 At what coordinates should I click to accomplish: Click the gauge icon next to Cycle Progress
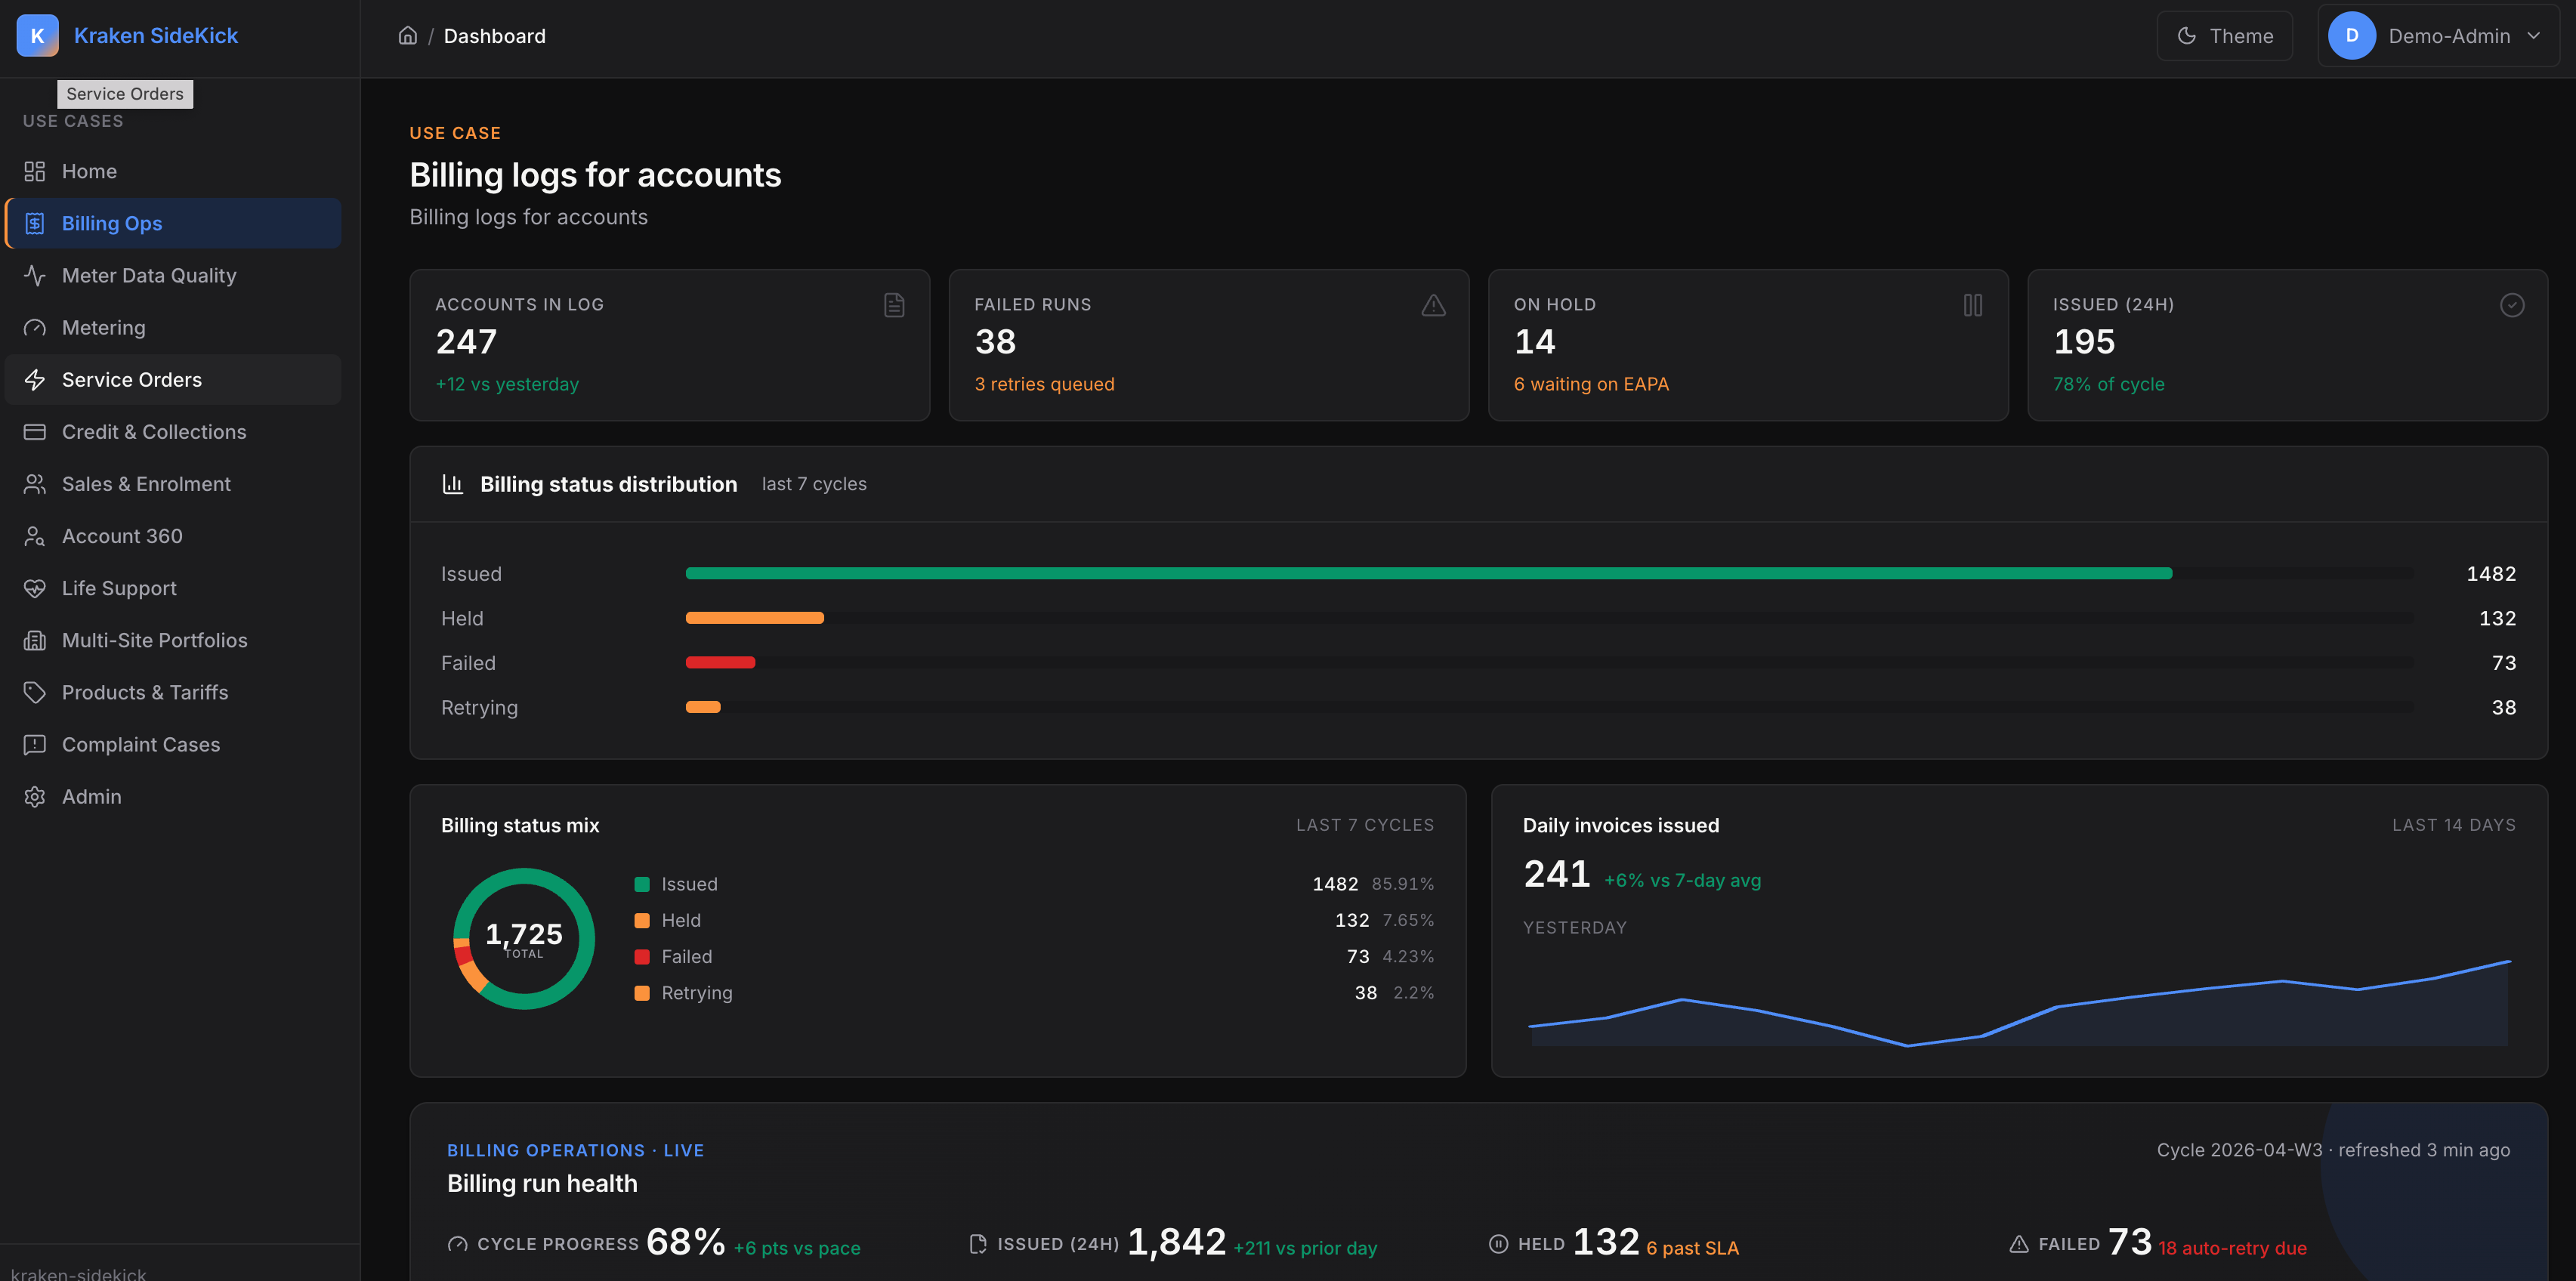coord(457,1244)
